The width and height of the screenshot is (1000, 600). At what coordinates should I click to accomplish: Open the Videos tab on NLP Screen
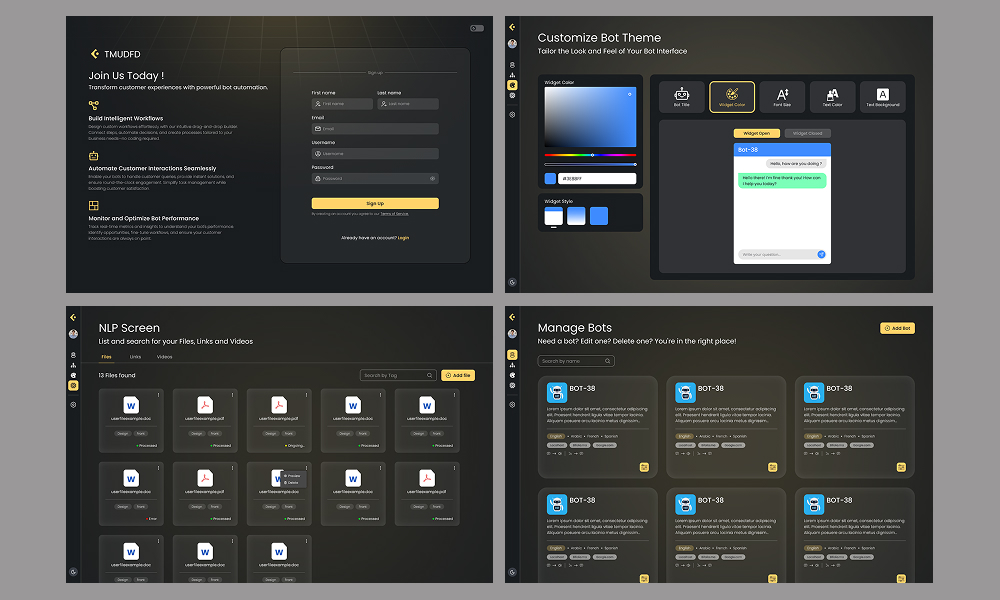164,356
